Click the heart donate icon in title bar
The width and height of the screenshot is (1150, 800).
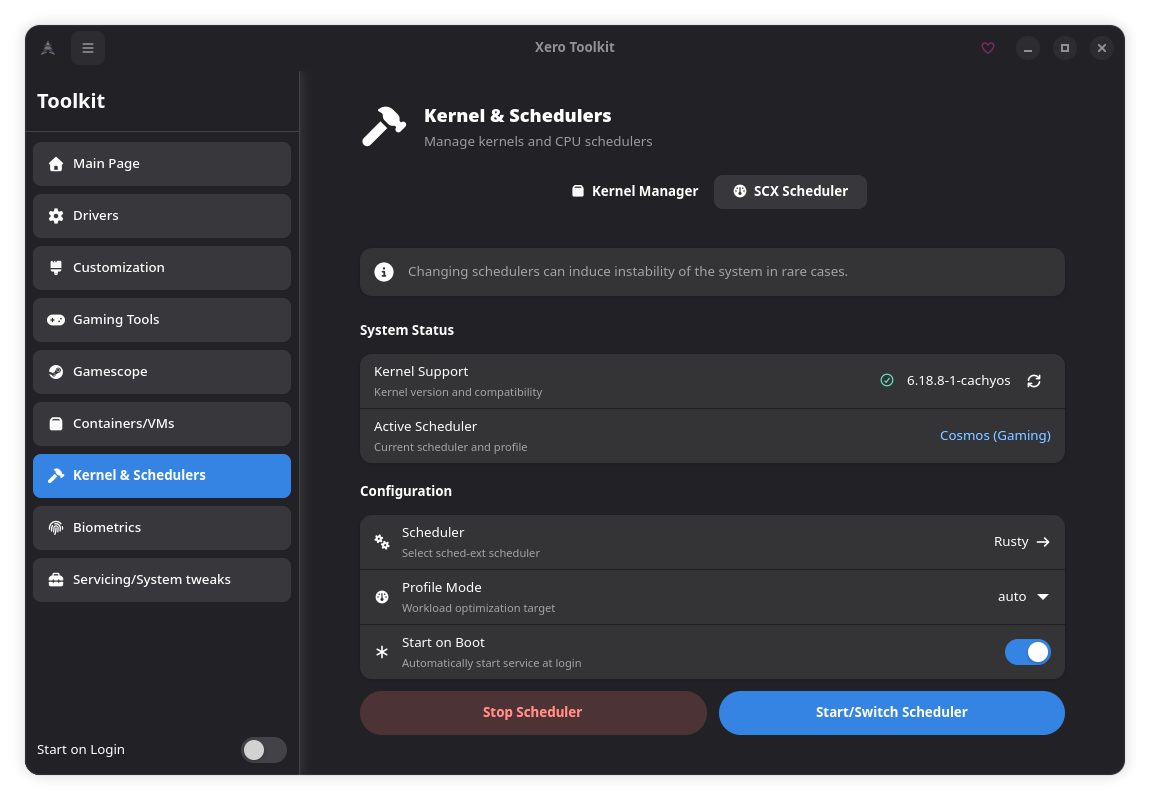coord(988,48)
